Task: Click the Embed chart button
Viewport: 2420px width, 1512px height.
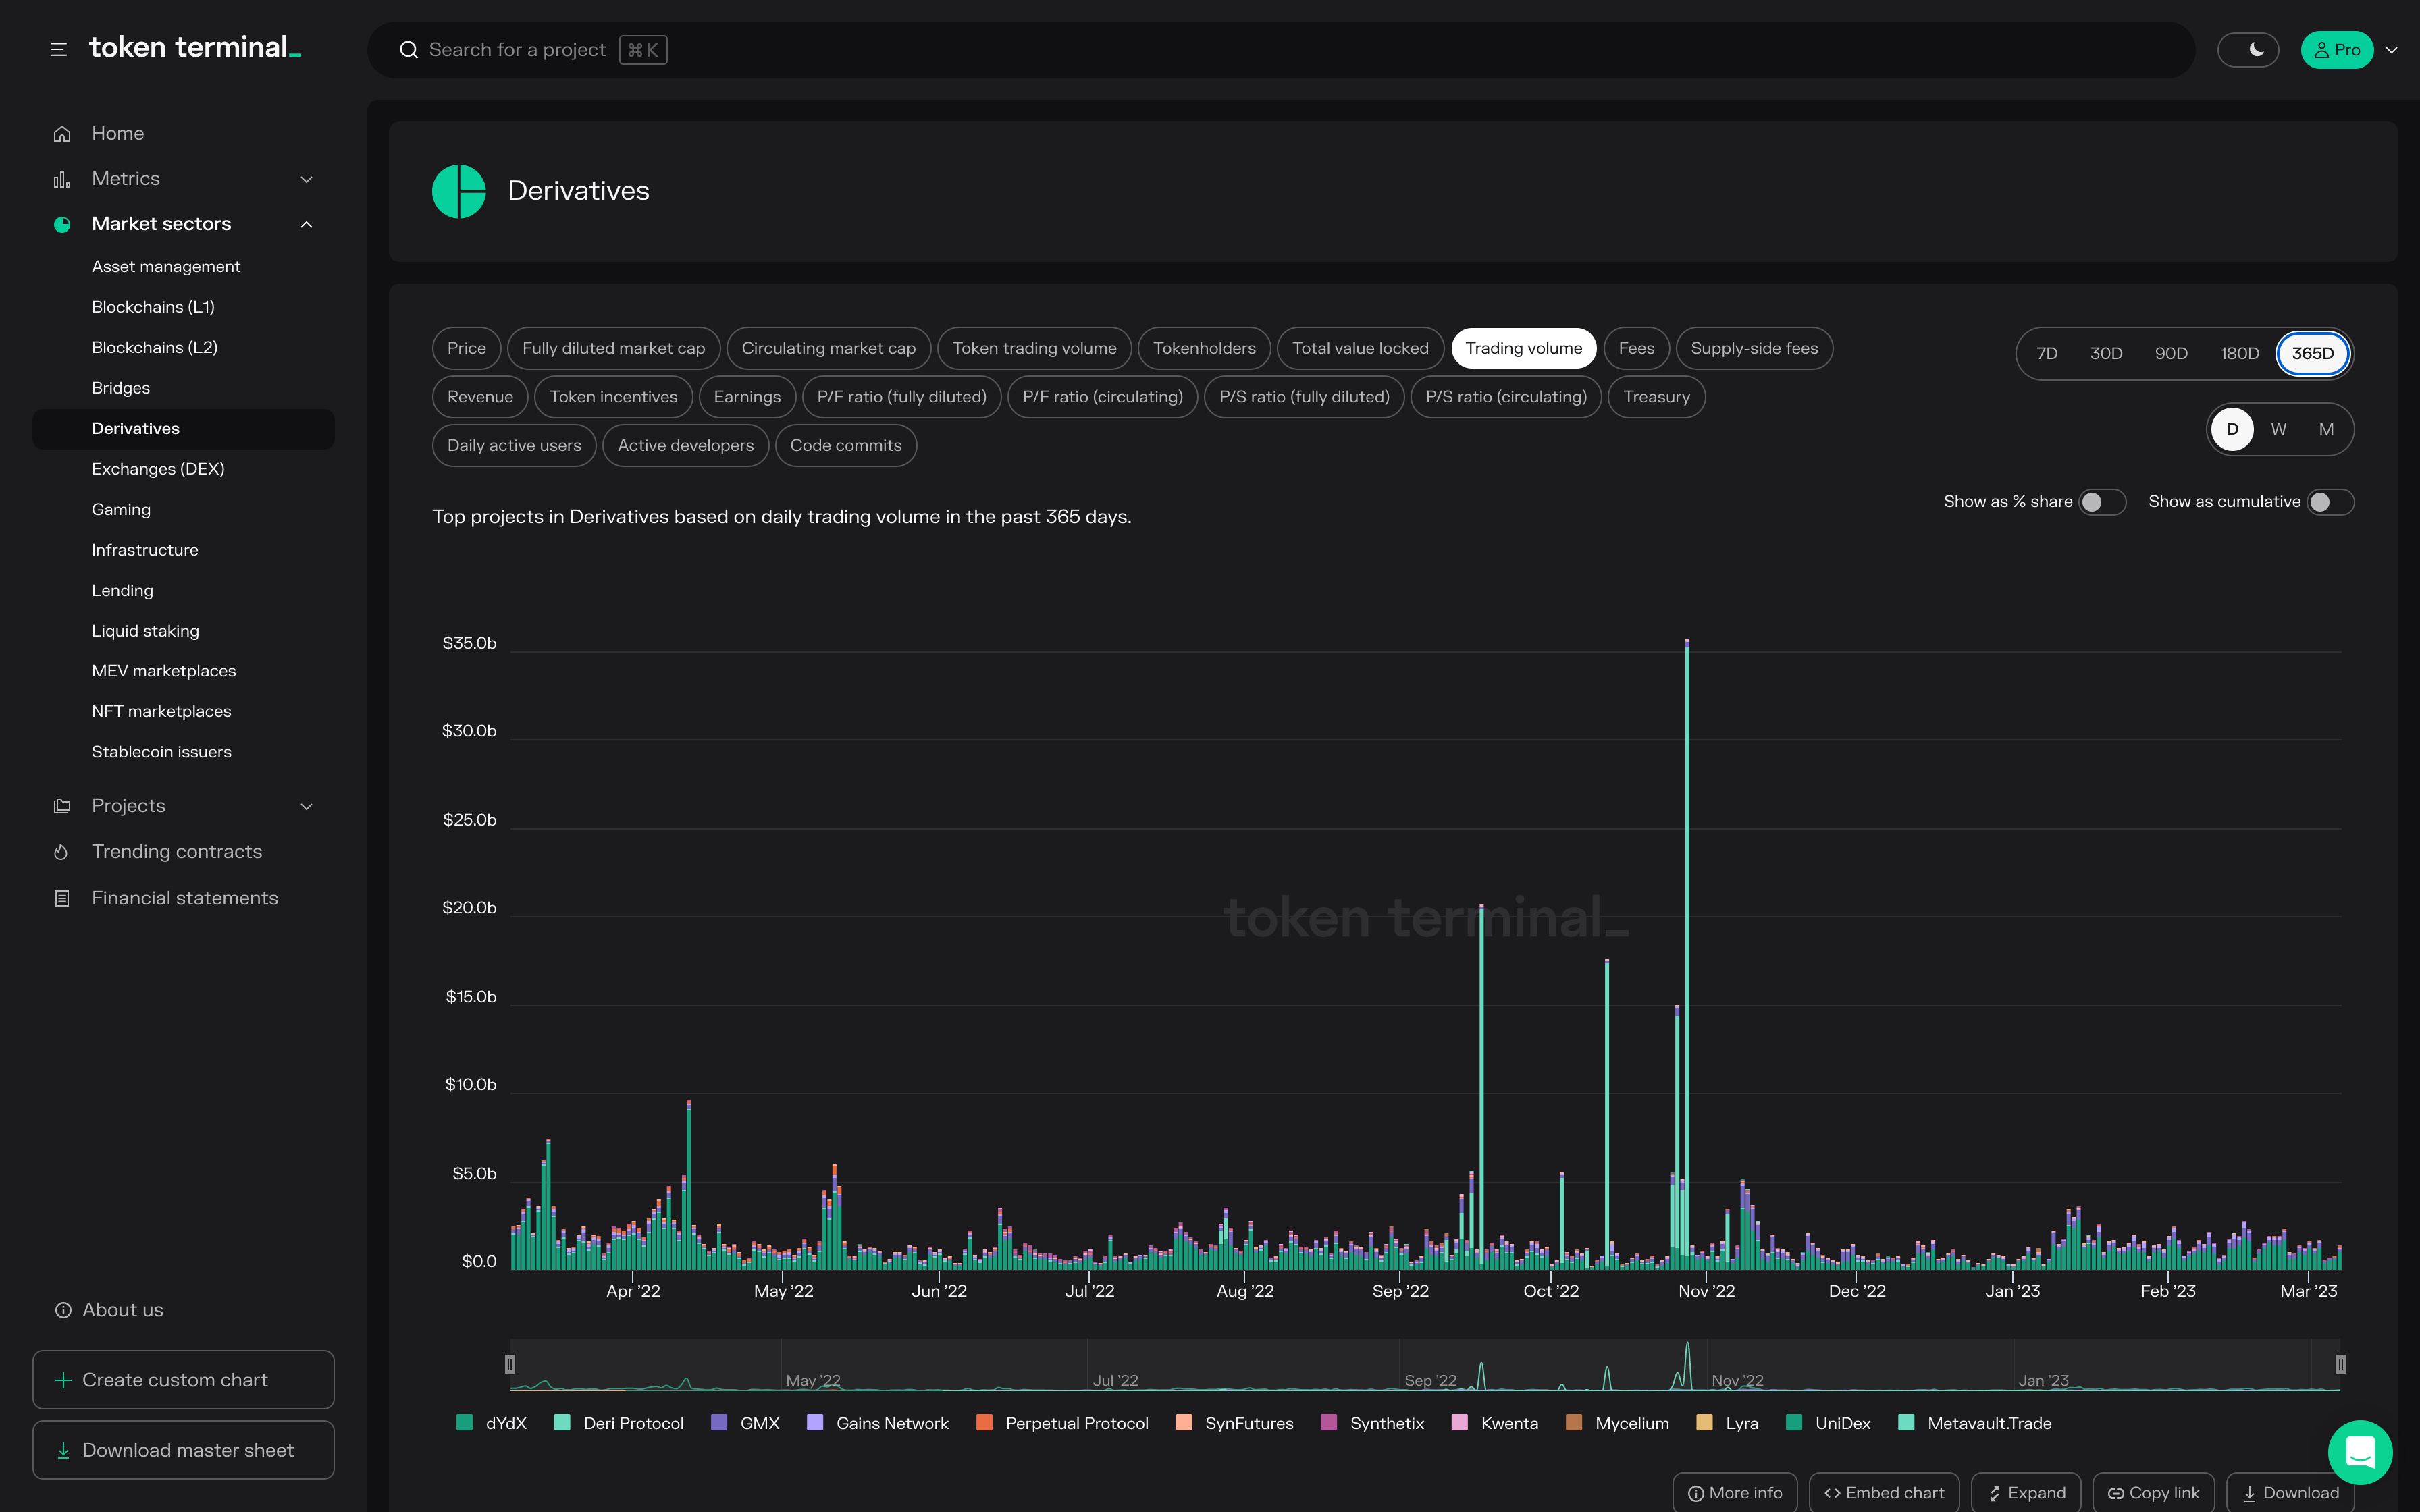Action: click(1884, 1492)
